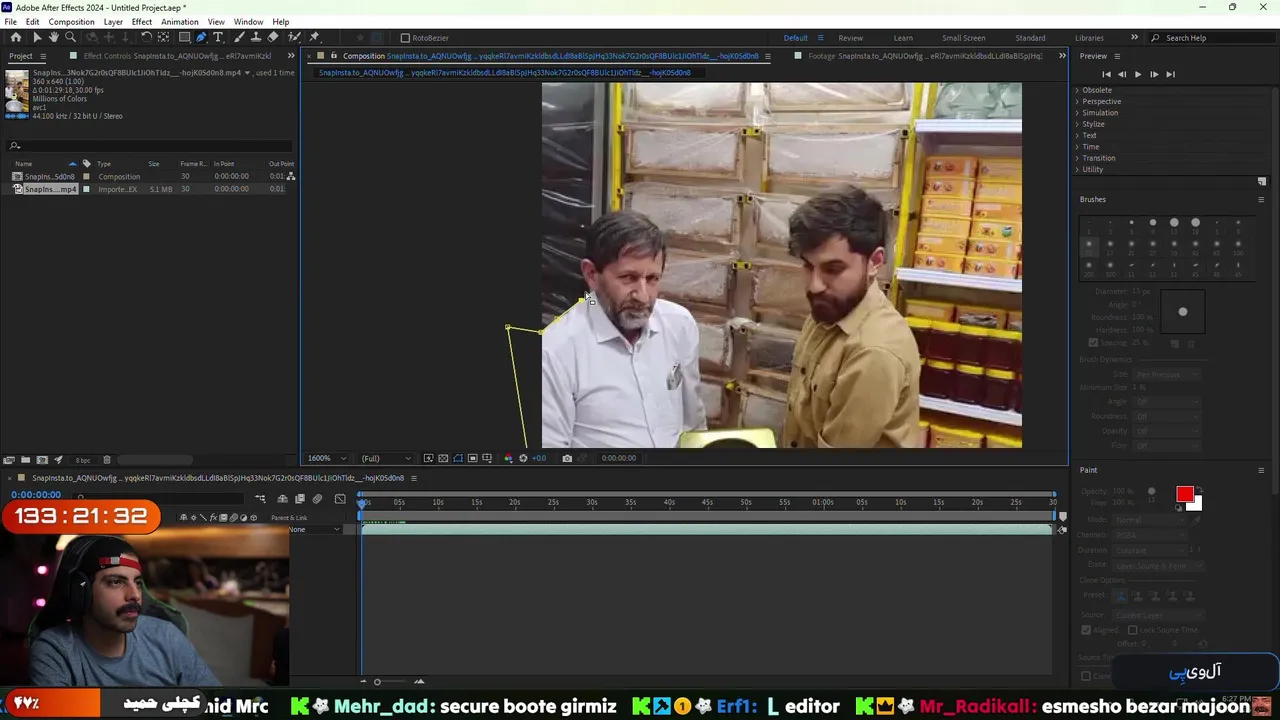Click the reset exposure icon
1280x720 pixels.
pyautogui.click(x=523, y=458)
